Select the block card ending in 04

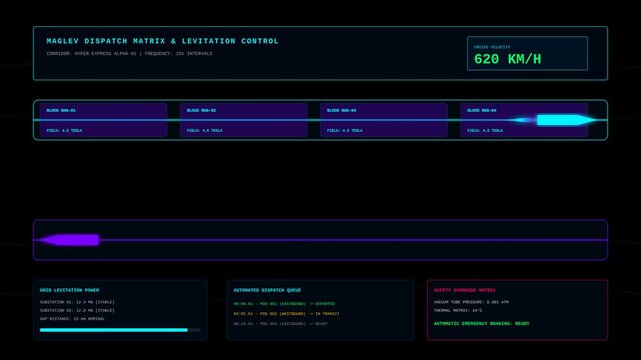(x=524, y=120)
